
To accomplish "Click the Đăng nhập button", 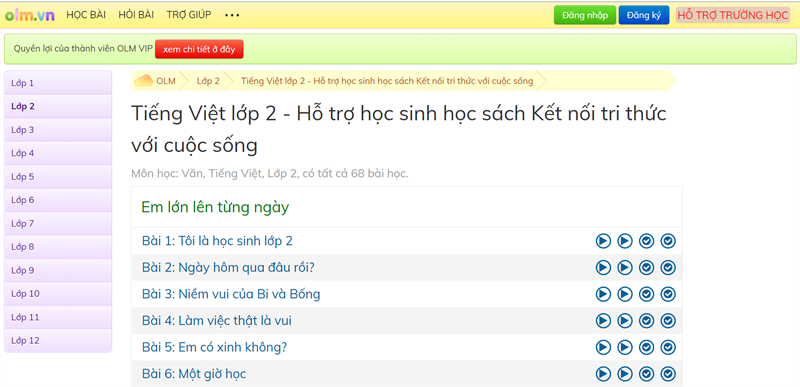I will (585, 15).
